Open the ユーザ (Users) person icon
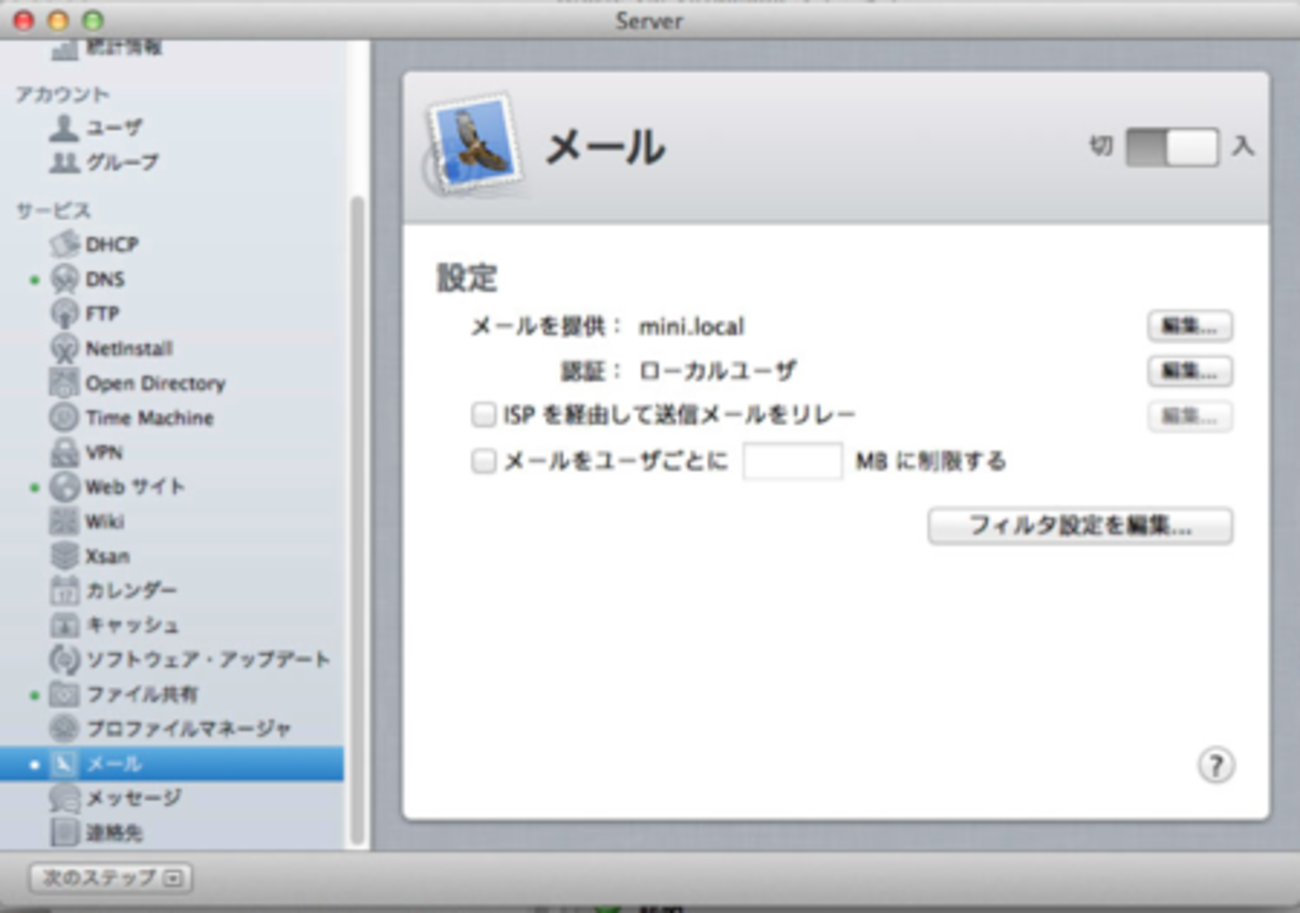This screenshot has height=913, width=1300. pos(64,128)
